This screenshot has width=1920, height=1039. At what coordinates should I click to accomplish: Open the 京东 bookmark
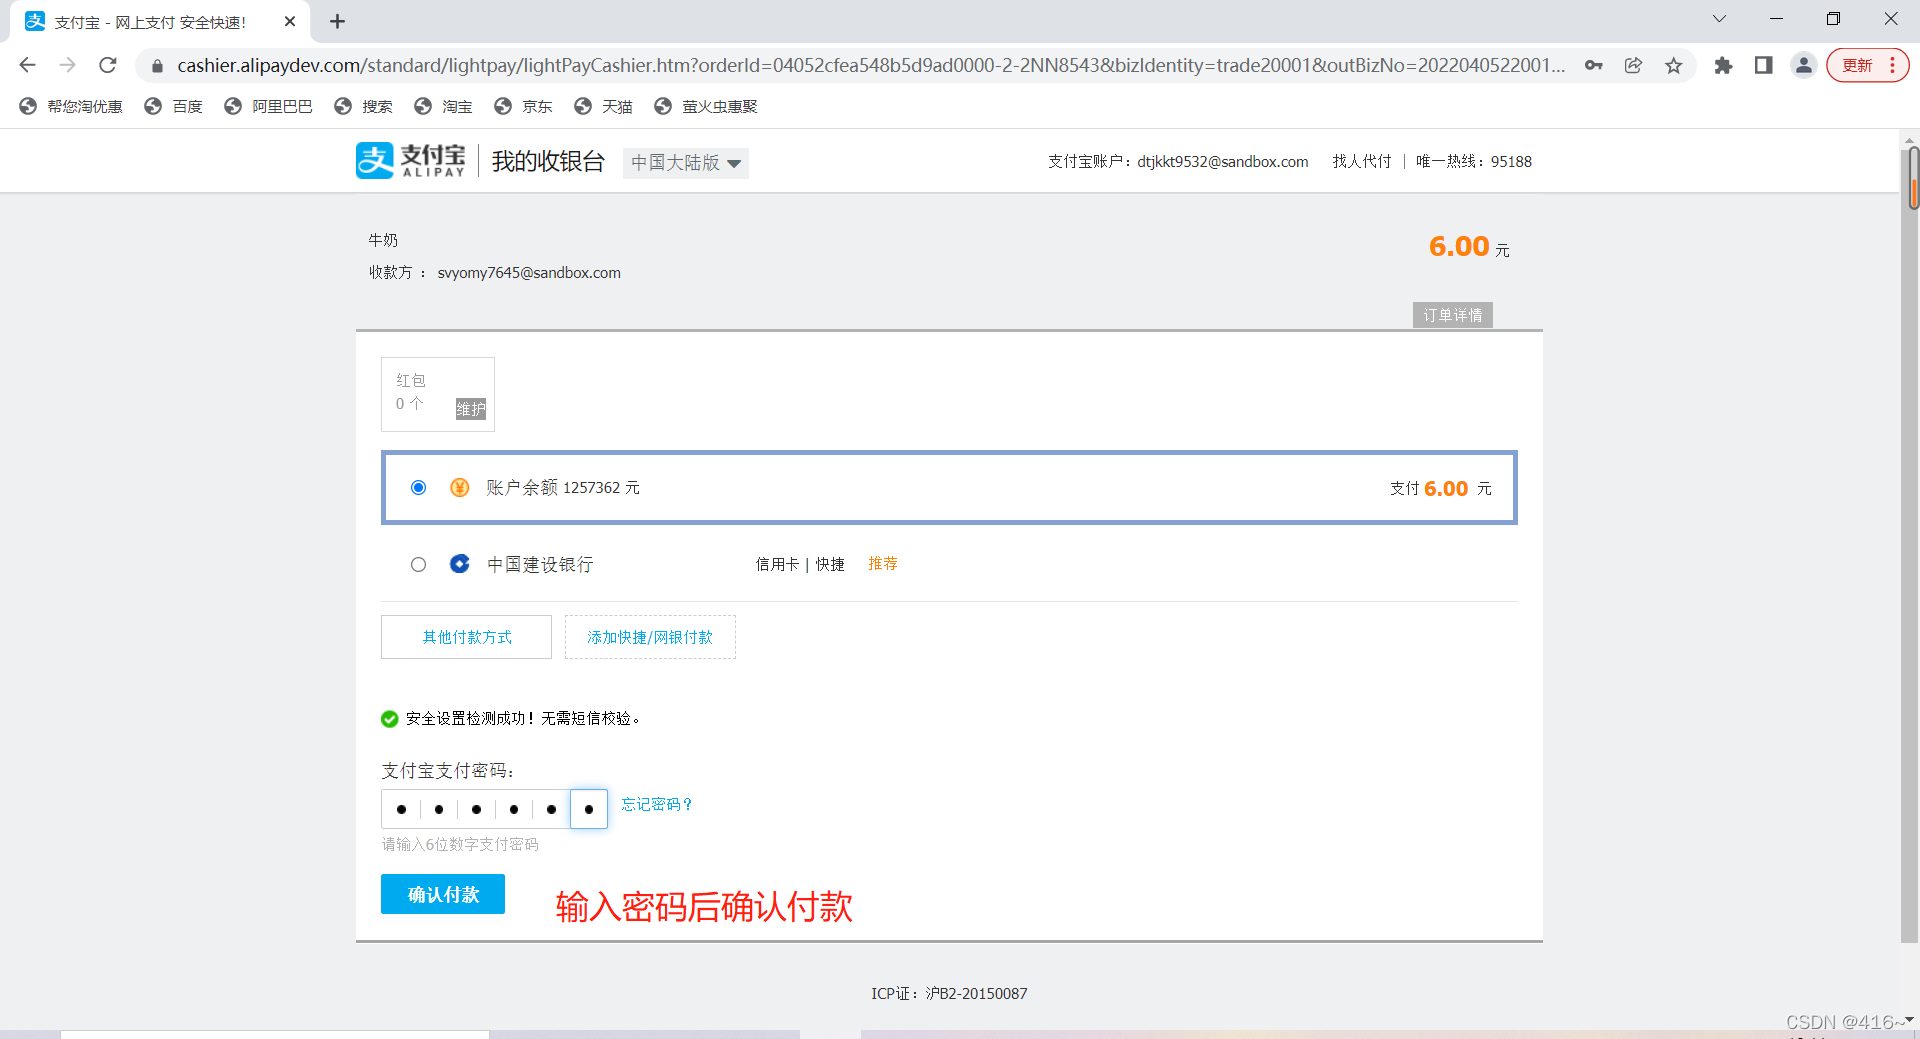tap(524, 106)
